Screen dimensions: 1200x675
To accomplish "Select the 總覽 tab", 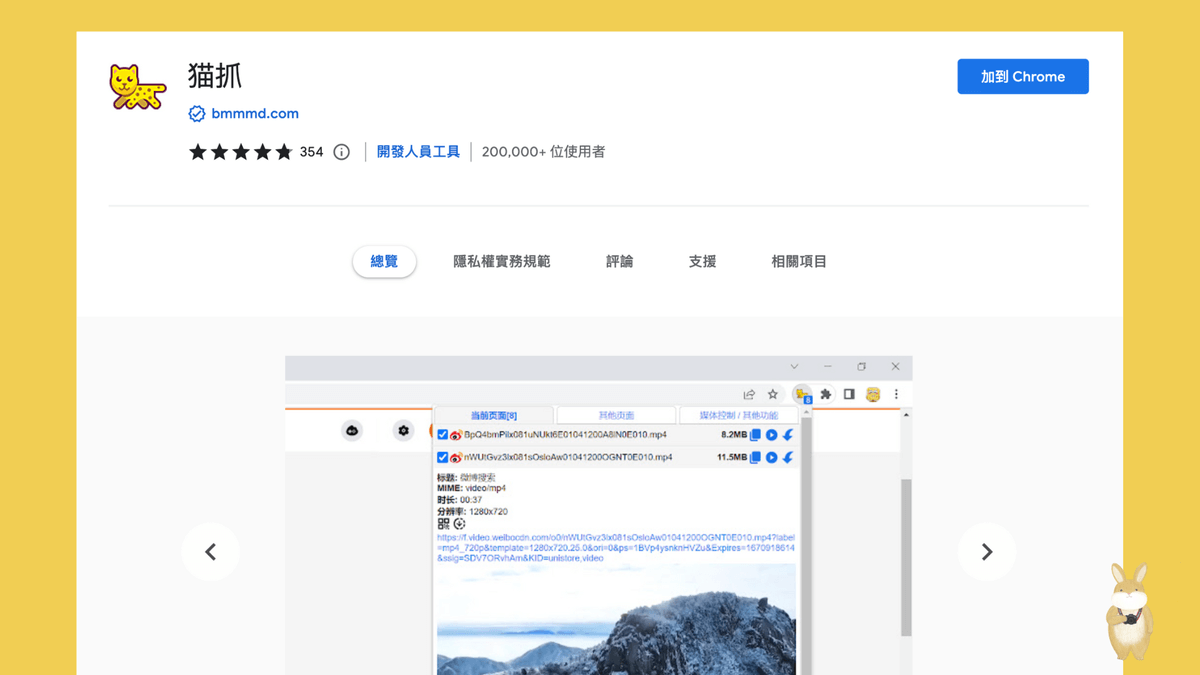I will click(x=384, y=262).
